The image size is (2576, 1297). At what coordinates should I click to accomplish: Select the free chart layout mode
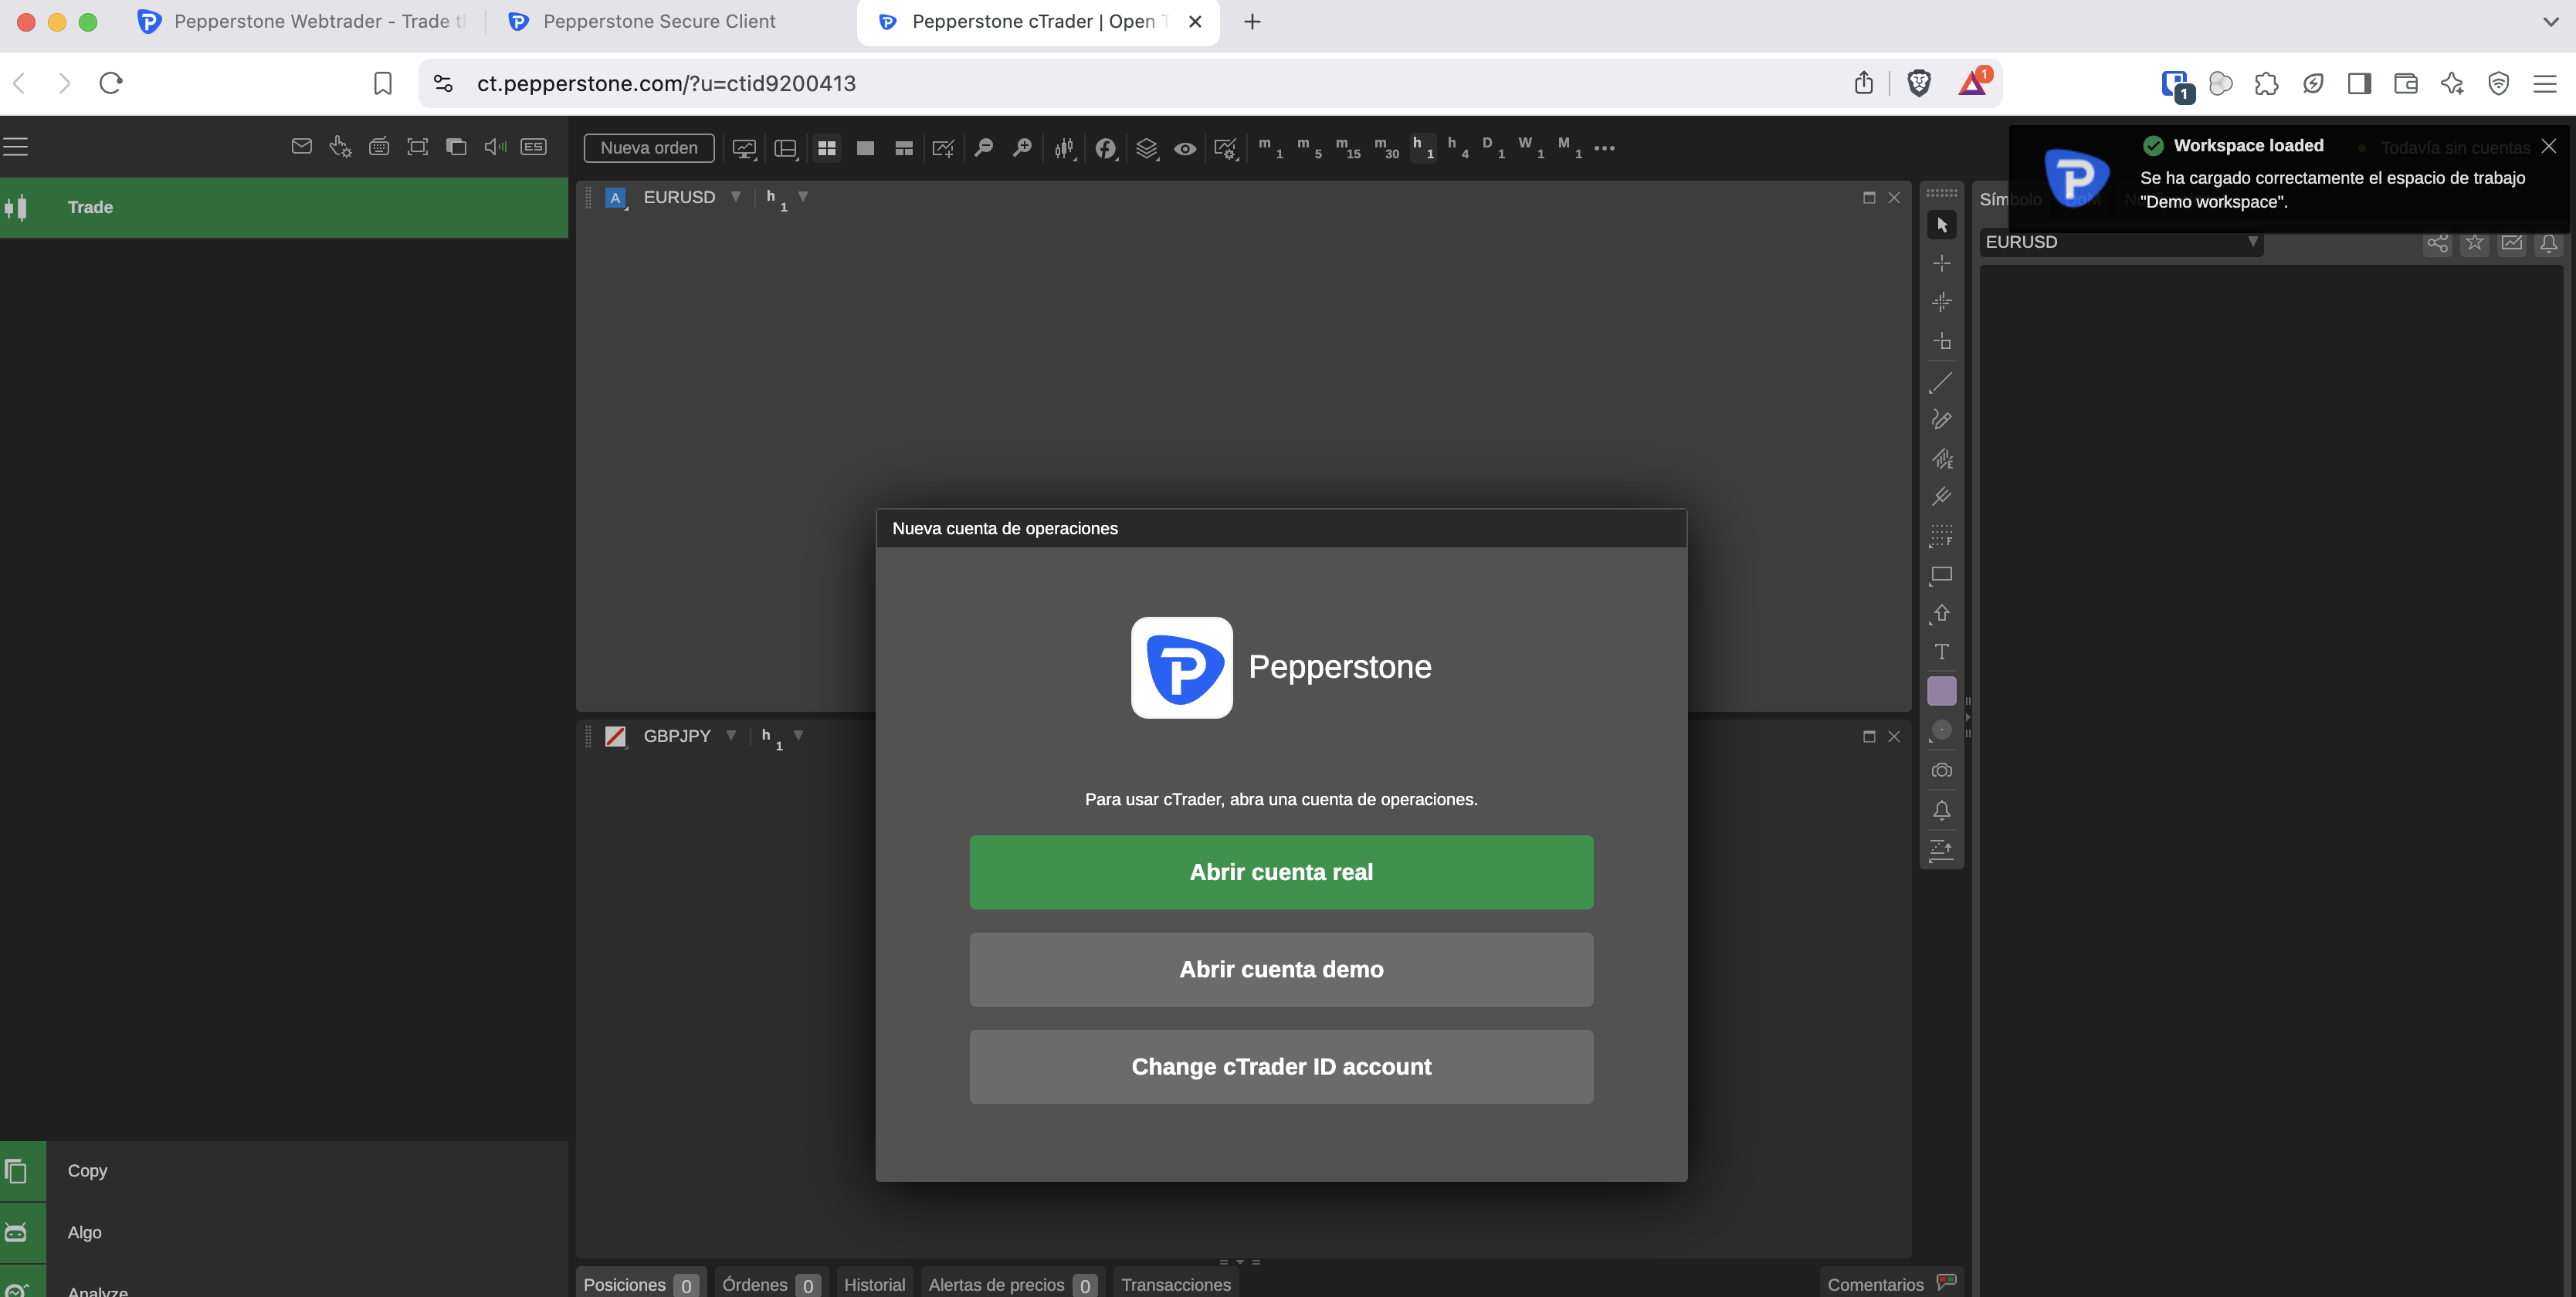[x=904, y=148]
